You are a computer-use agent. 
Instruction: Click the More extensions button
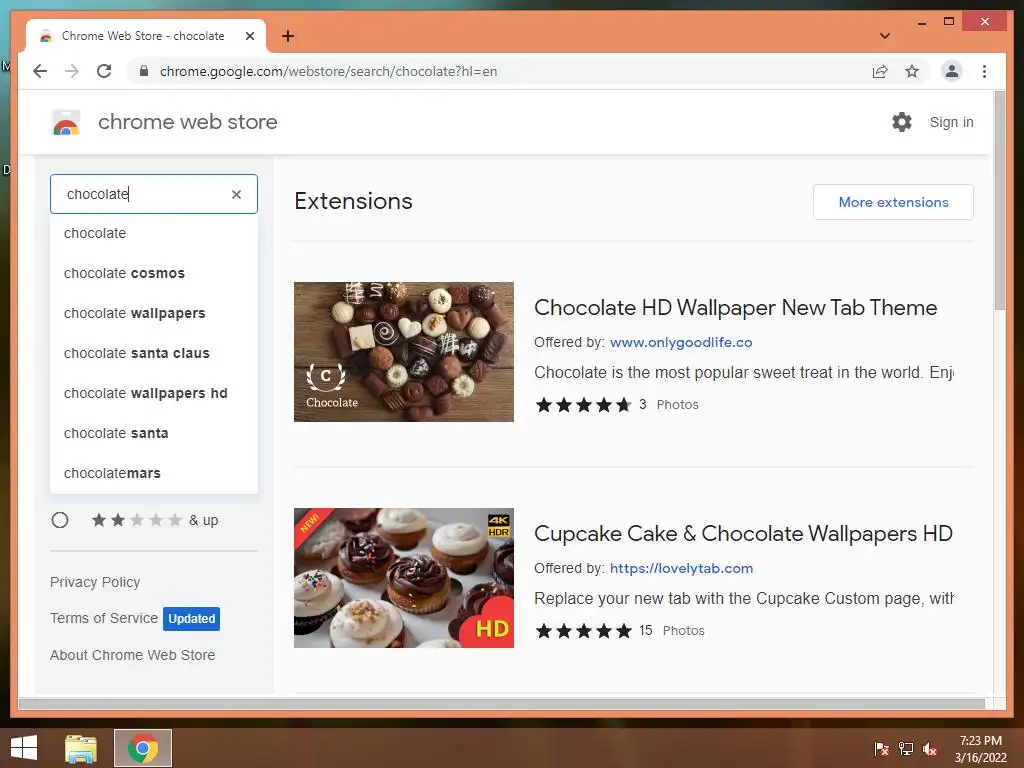(x=893, y=202)
